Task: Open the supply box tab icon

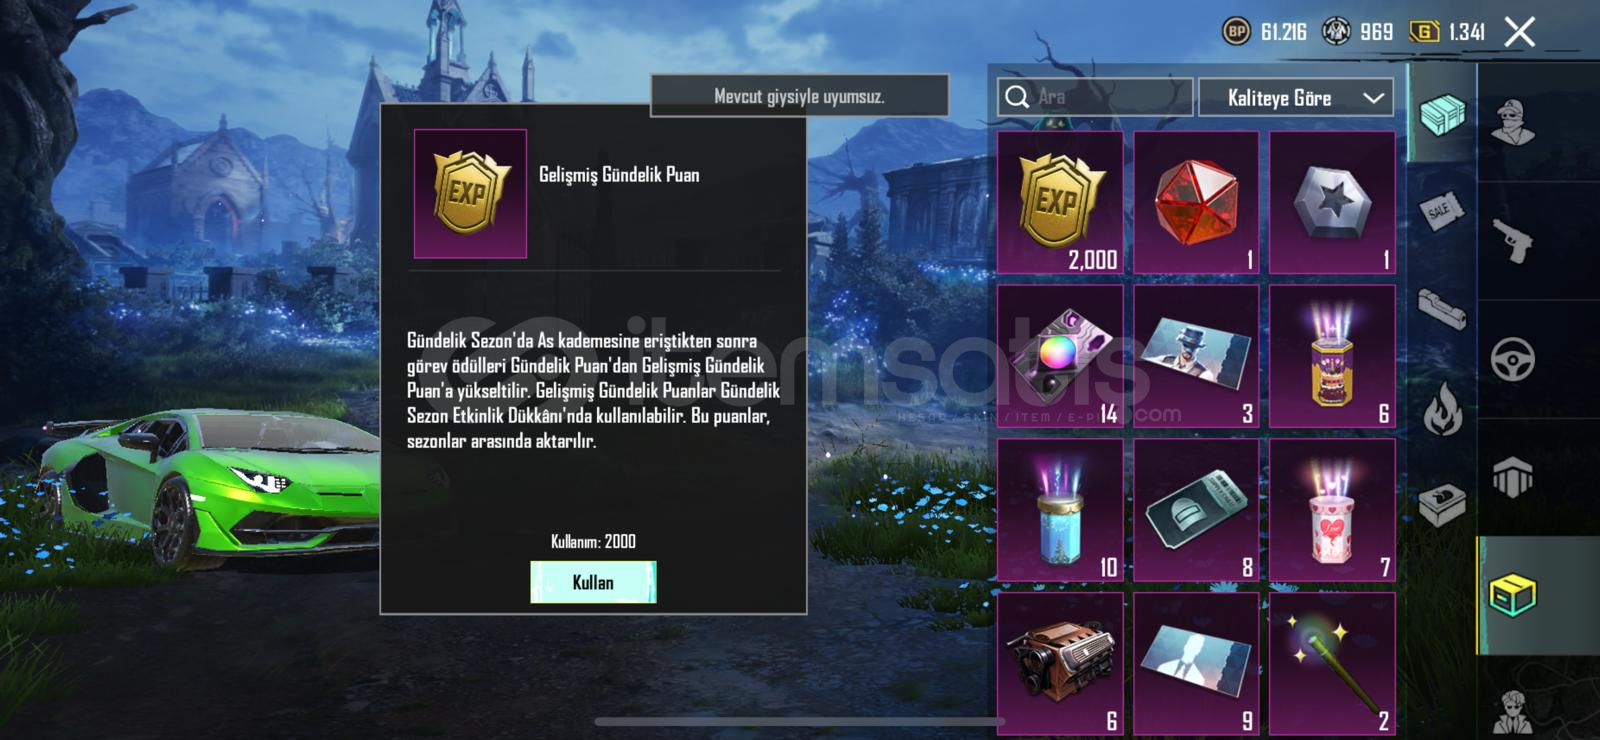Action: (x=1442, y=505)
